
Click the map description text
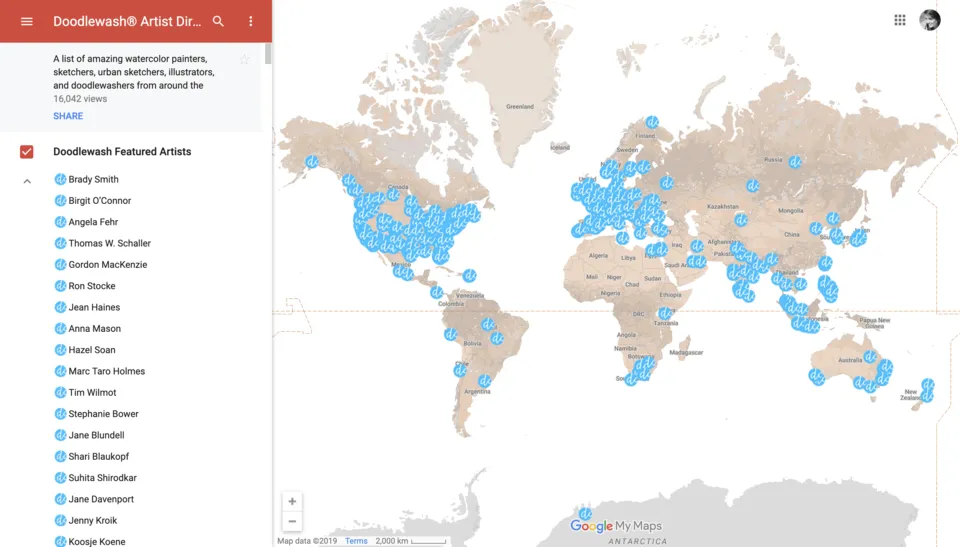pos(133,72)
